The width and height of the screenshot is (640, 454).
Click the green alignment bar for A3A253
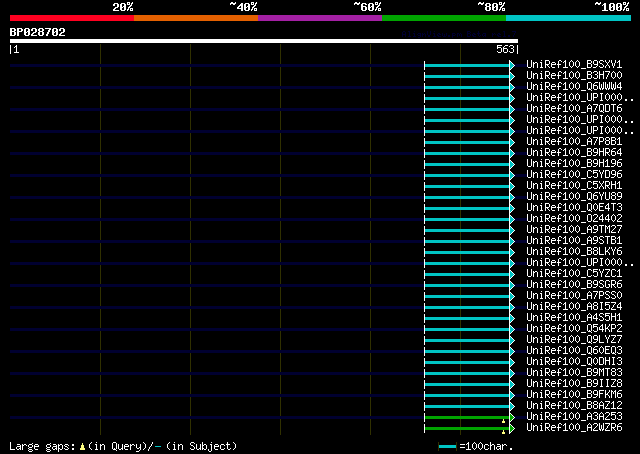[467, 417]
